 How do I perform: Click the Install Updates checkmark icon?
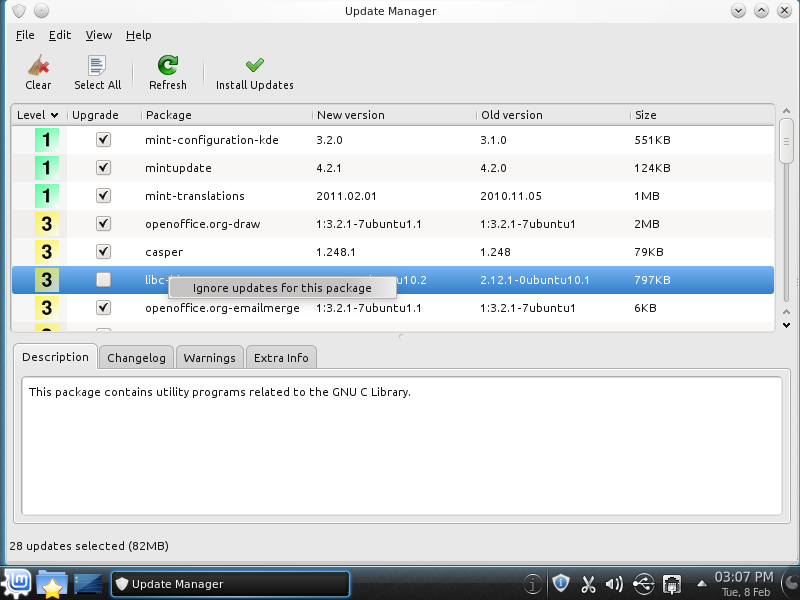(x=255, y=65)
